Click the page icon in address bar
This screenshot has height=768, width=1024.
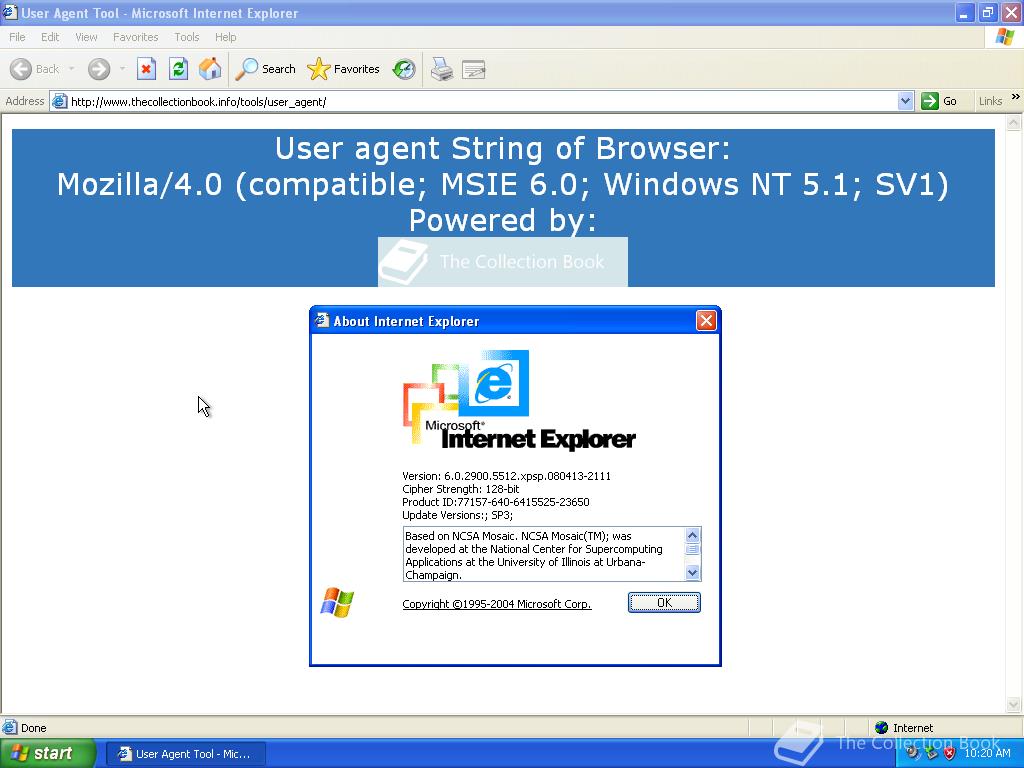59,101
